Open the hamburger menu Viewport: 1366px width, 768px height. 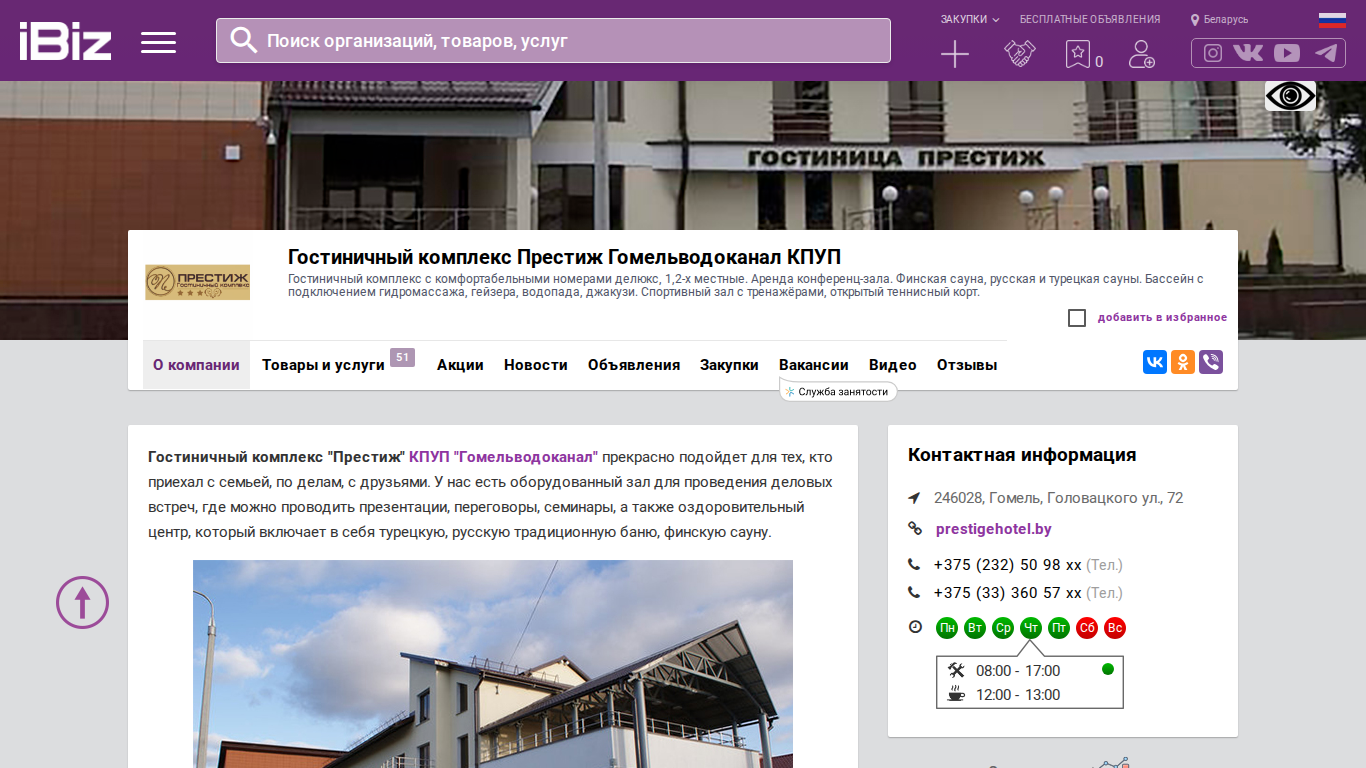(158, 42)
